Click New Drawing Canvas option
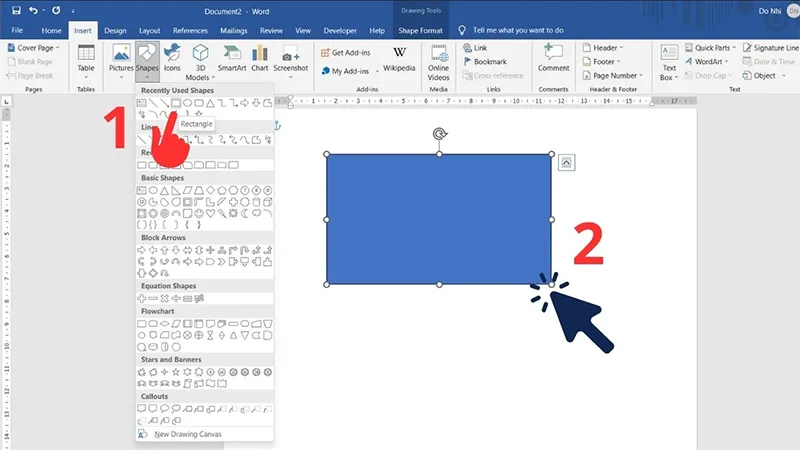The height and width of the screenshot is (450, 800). pyautogui.click(x=188, y=434)
